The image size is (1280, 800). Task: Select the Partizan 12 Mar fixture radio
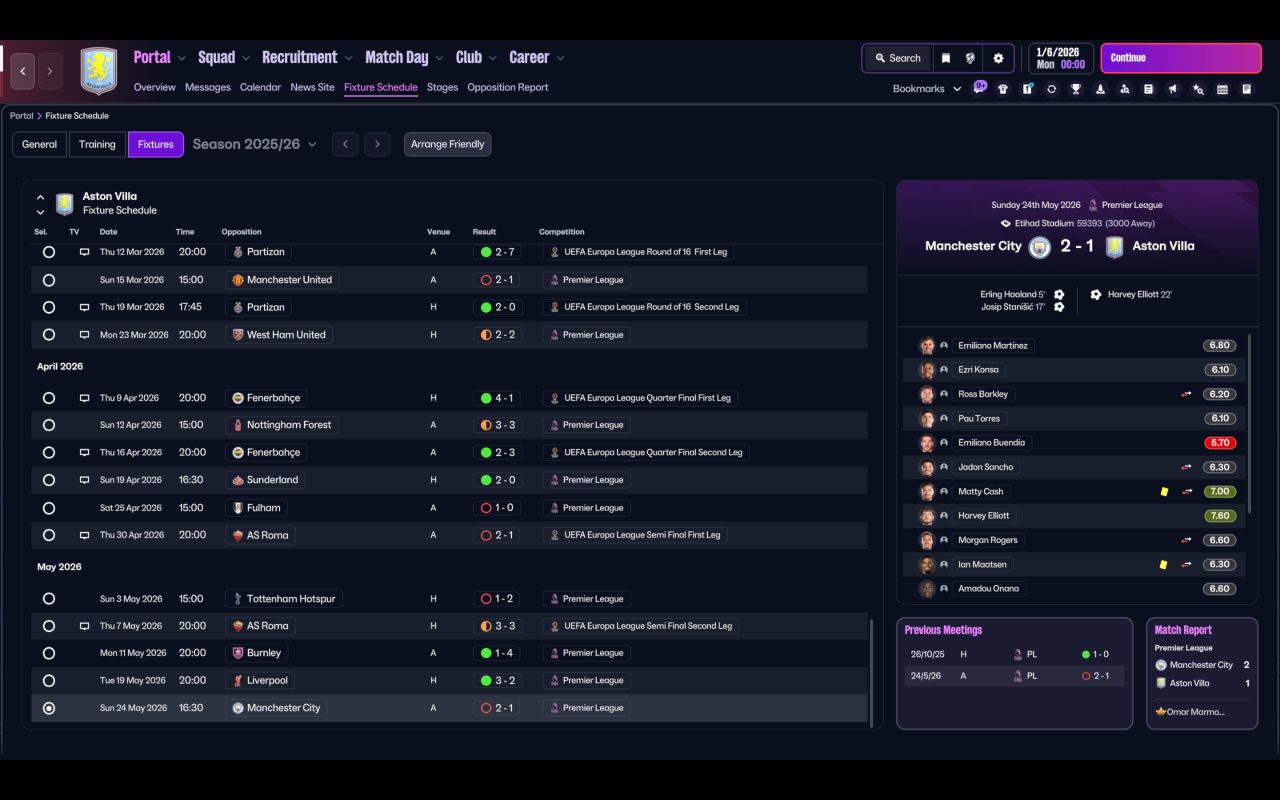49,252
